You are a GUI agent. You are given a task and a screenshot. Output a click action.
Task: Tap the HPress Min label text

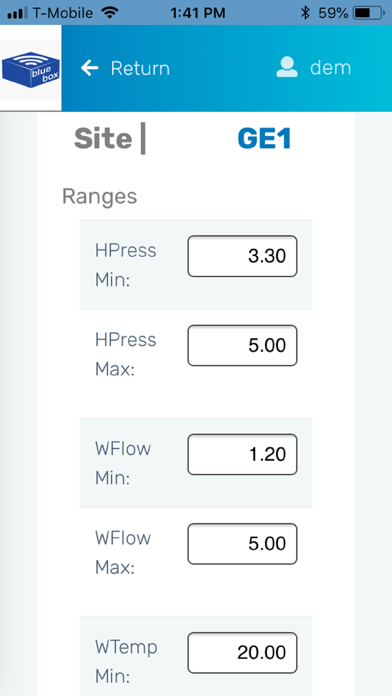click(x=126, y=265)
